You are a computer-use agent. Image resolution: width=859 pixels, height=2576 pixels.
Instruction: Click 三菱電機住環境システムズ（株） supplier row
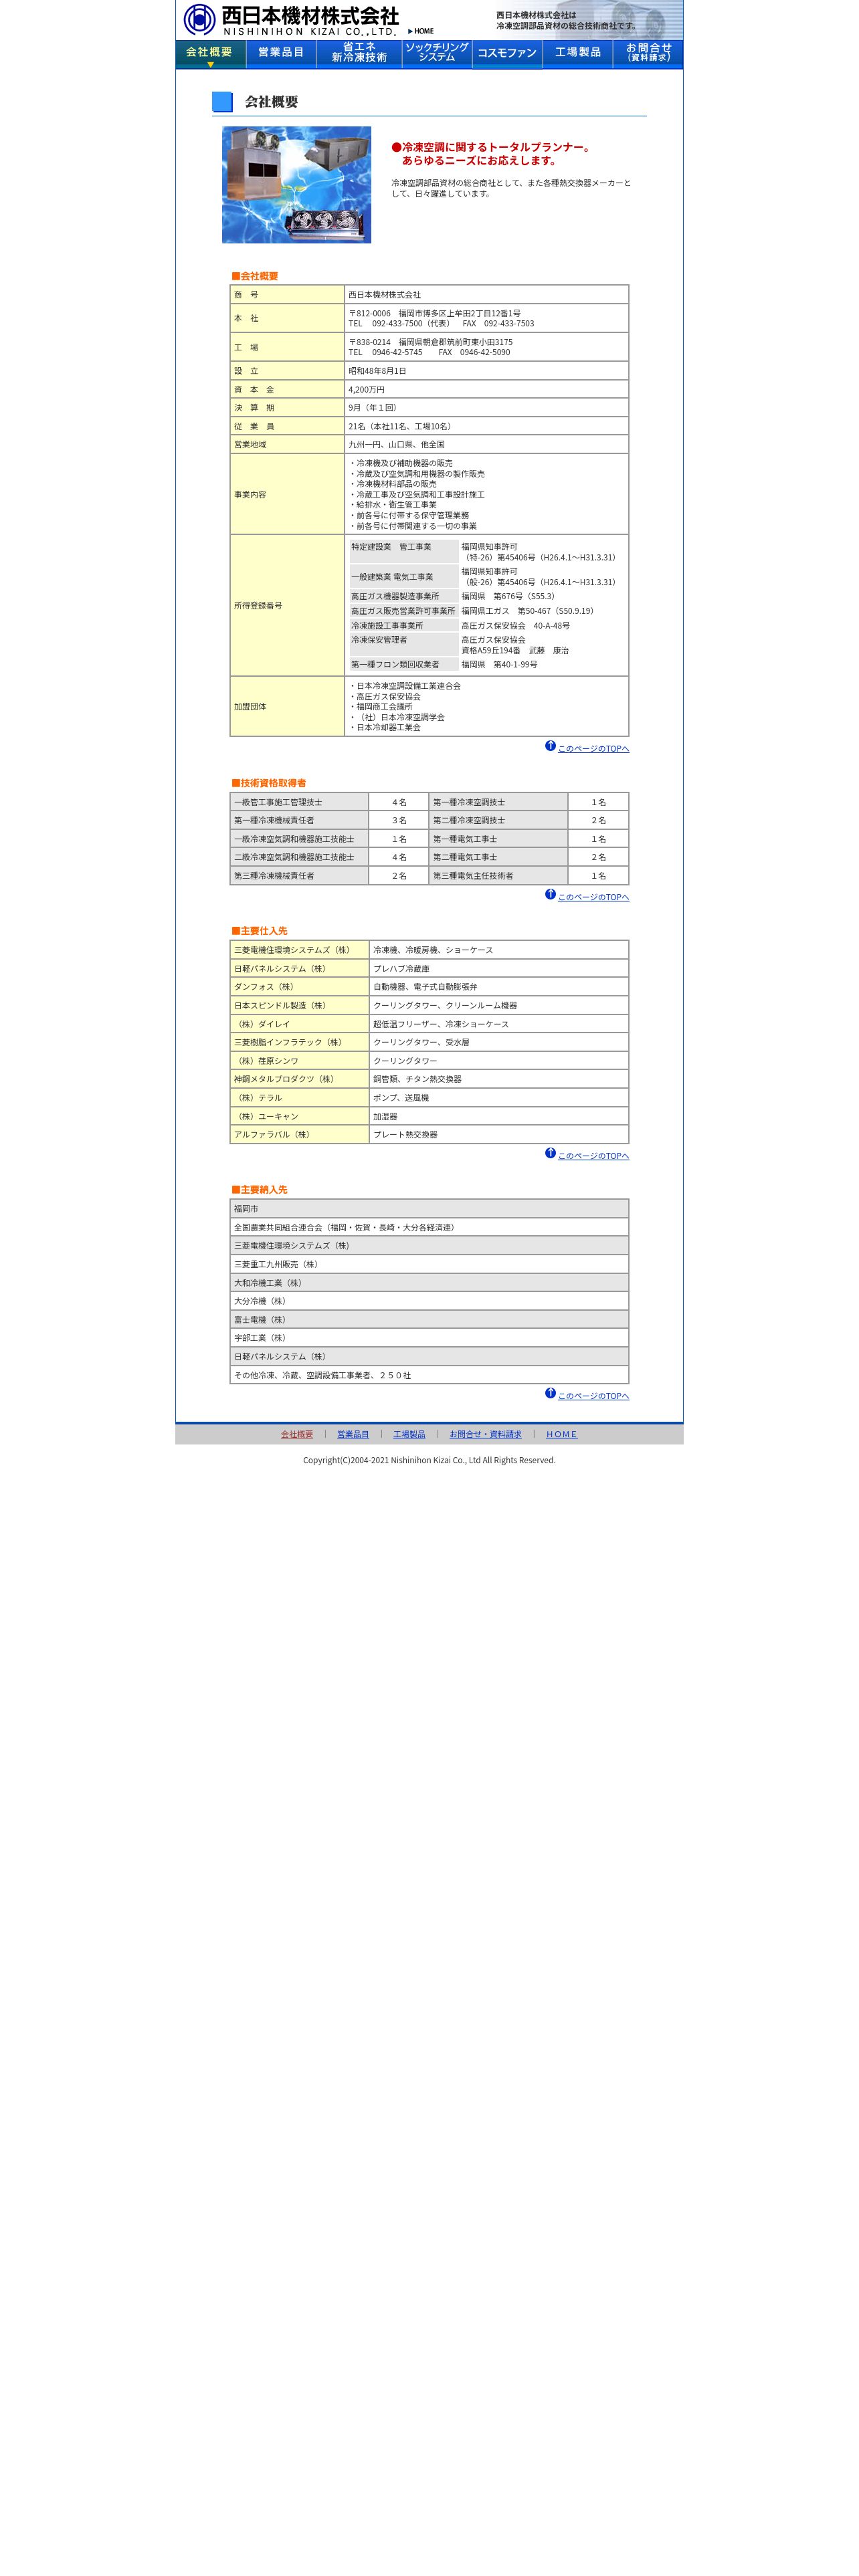[299, 950]
